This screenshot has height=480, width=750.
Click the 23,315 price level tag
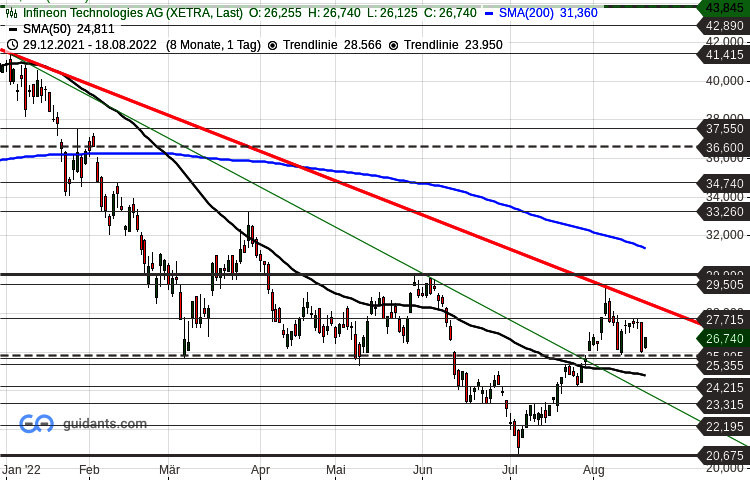pos(724,404)
